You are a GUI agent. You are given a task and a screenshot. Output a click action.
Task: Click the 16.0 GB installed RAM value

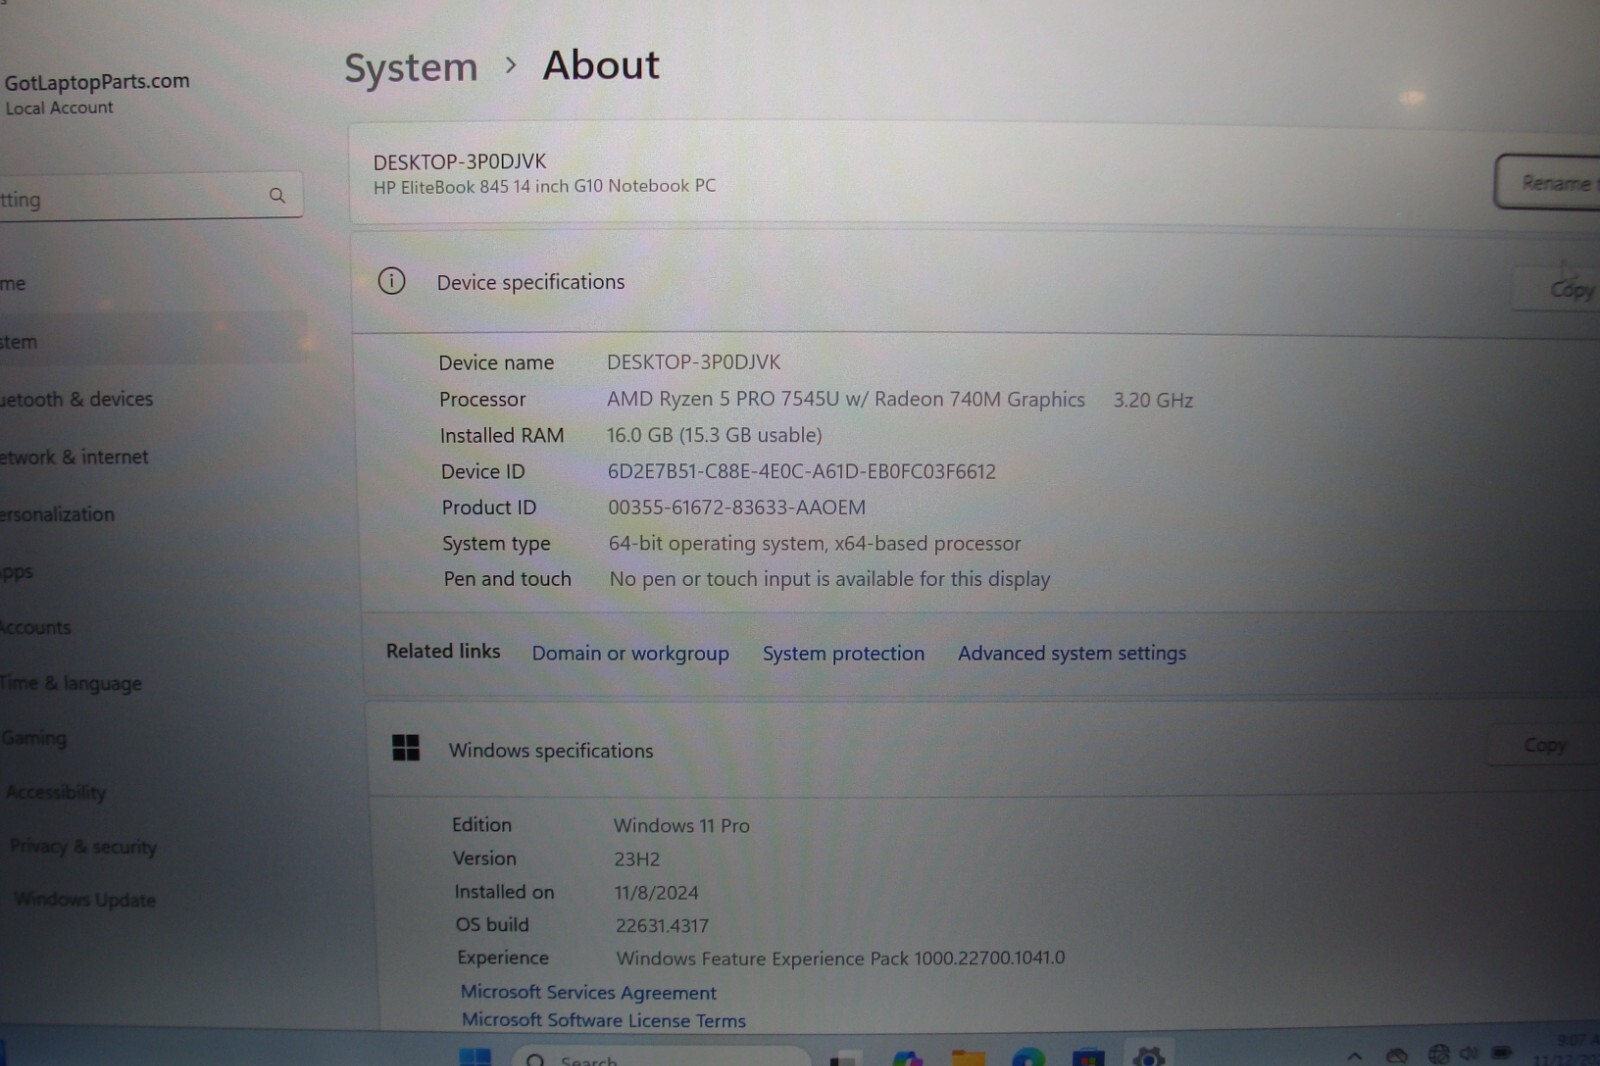click(x=714, y=435)
